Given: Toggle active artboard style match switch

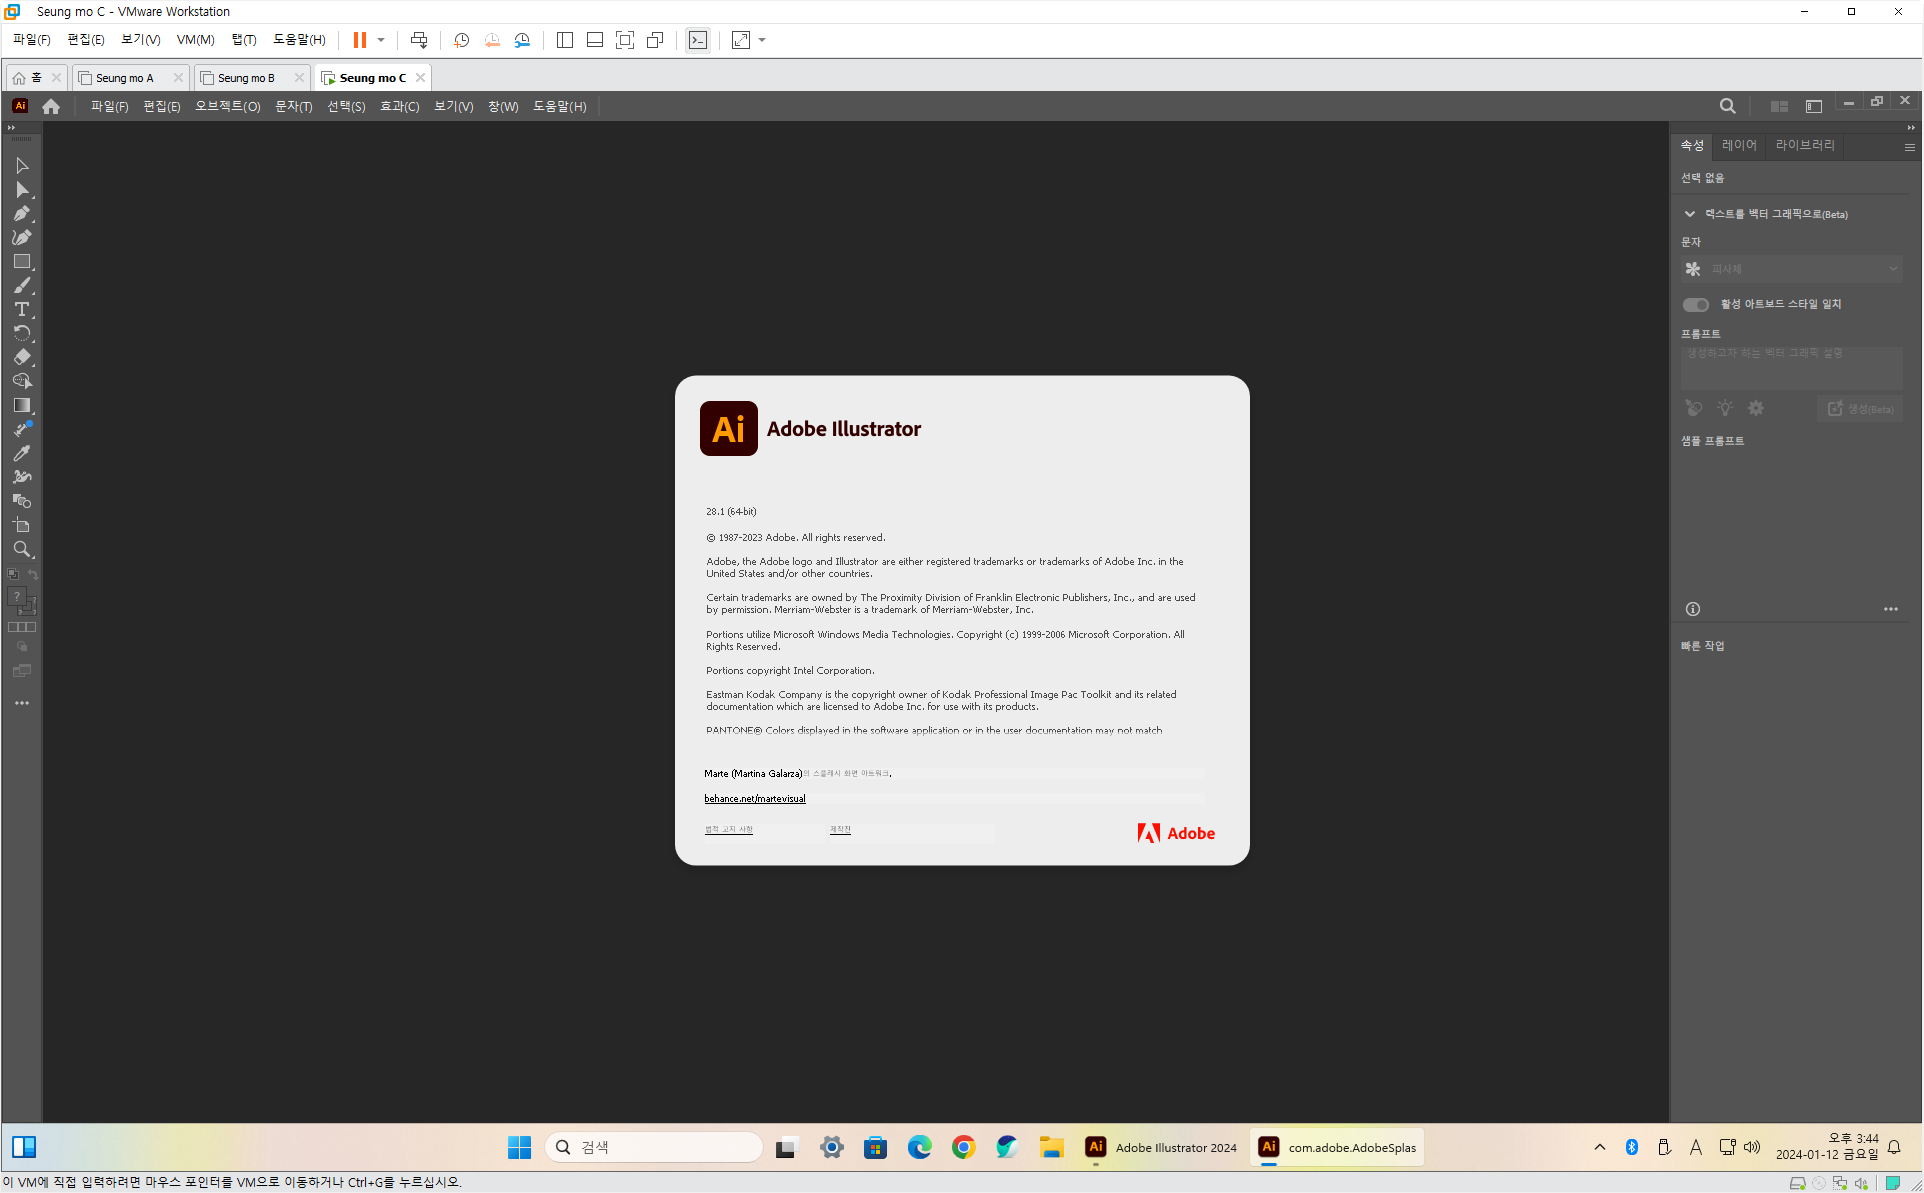Looking at the screenshot, I should click(x=1695, y=305).
